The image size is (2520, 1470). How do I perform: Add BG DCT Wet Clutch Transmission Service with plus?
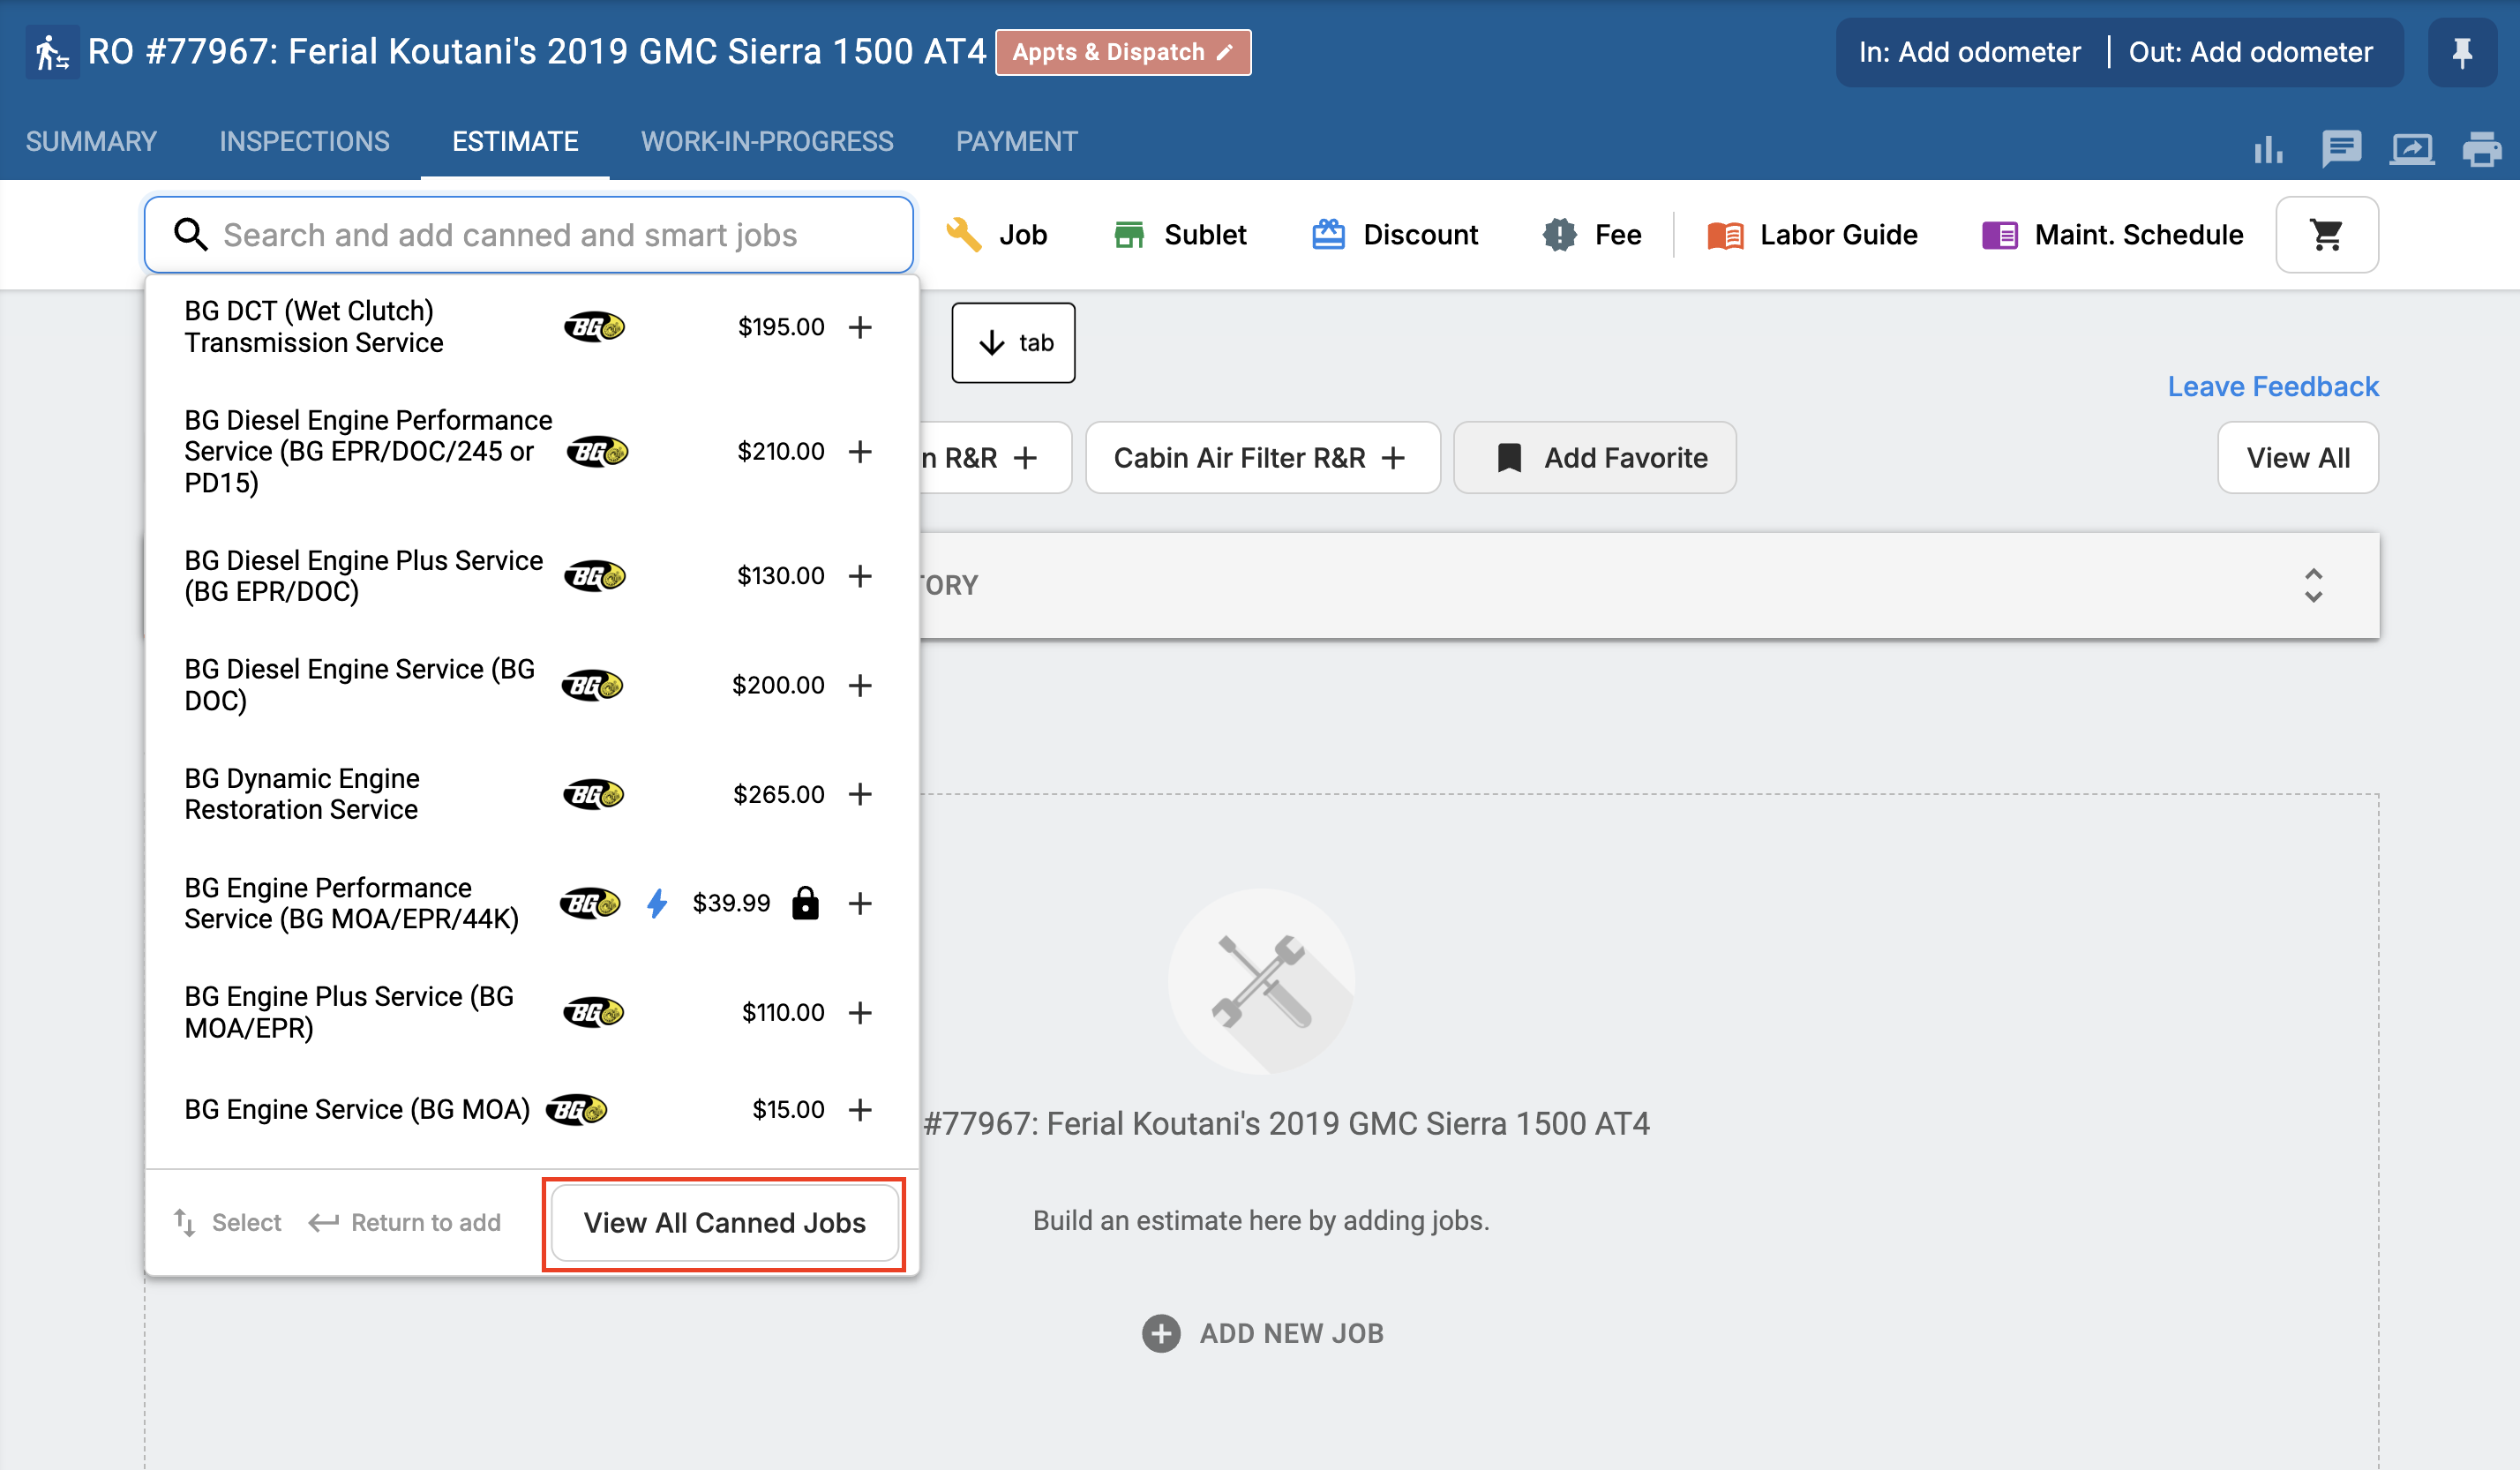click(x=860, y=327)
